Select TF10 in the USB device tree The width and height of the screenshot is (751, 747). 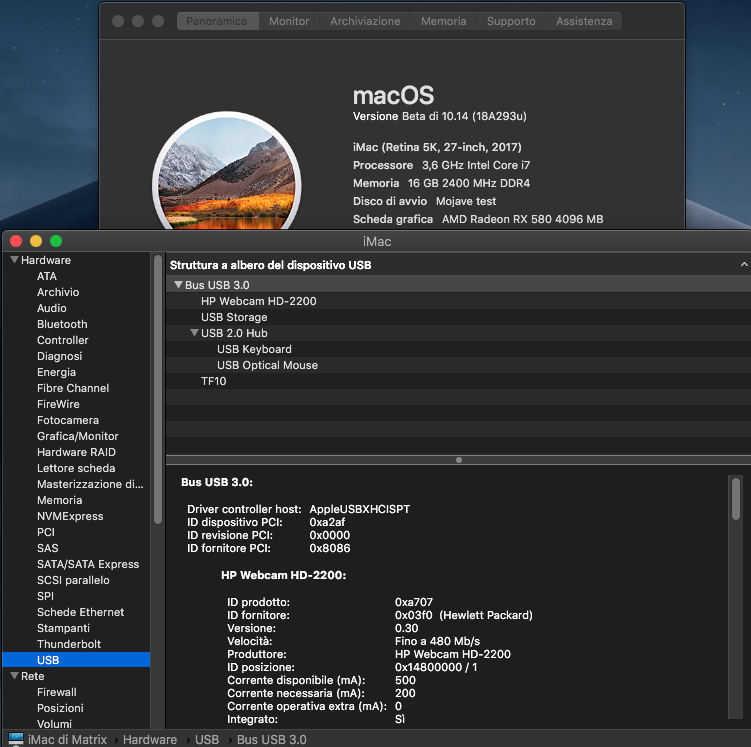(213, 381)
